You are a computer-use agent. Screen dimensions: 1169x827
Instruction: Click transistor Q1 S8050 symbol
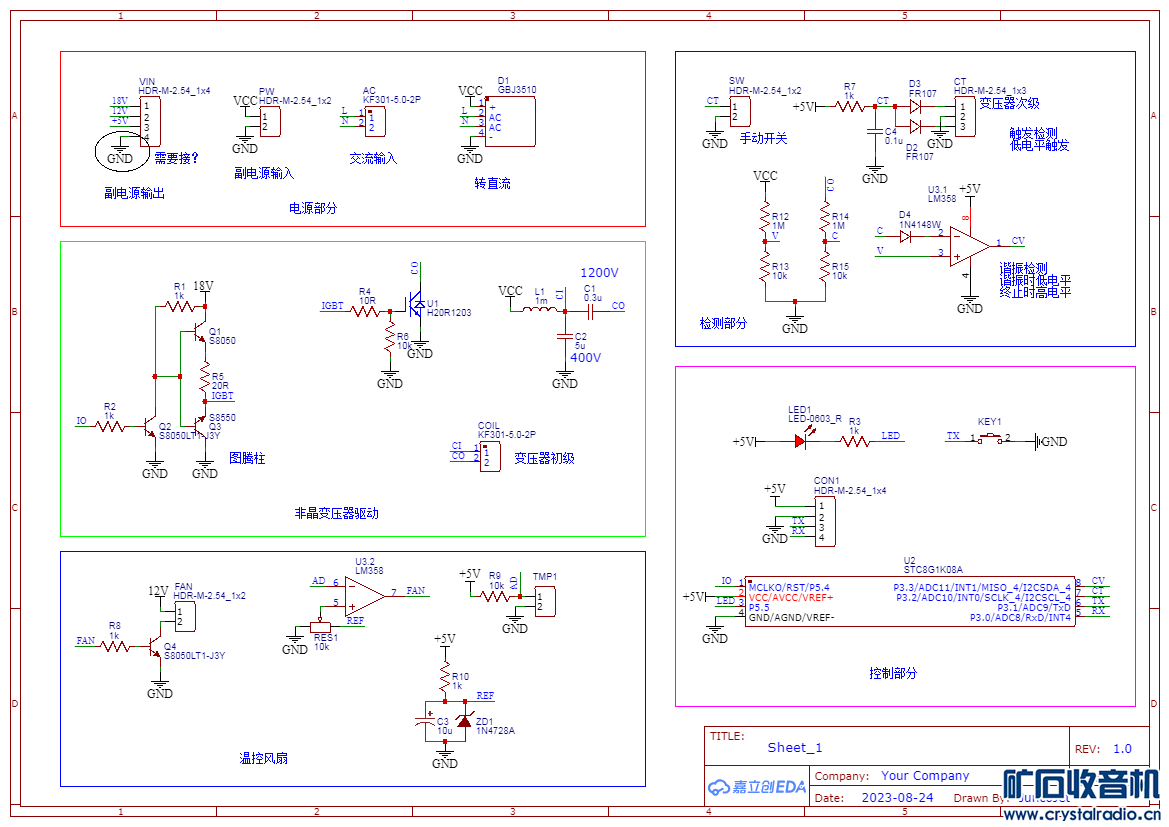[x=199, y=332]
